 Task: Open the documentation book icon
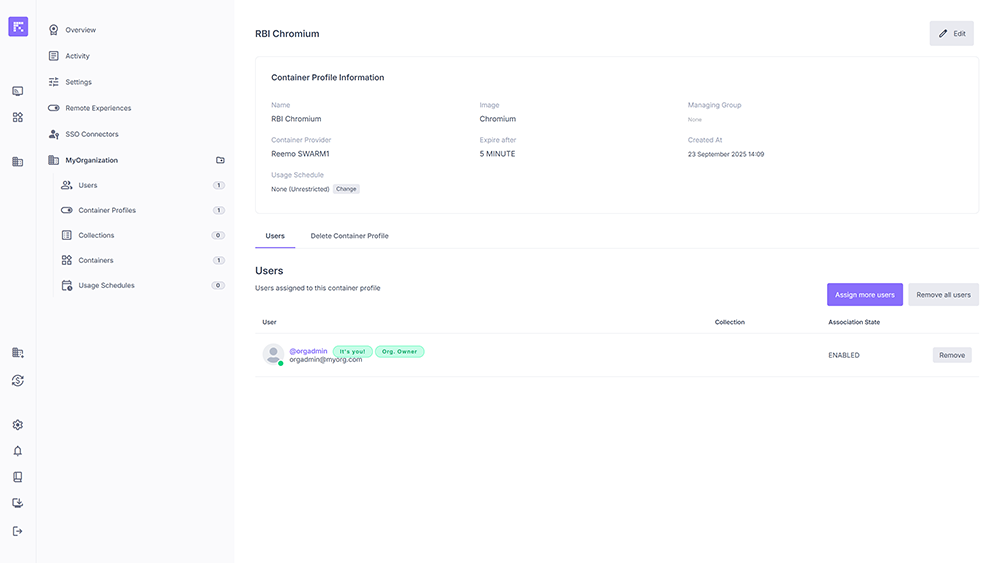coord(17,477)
